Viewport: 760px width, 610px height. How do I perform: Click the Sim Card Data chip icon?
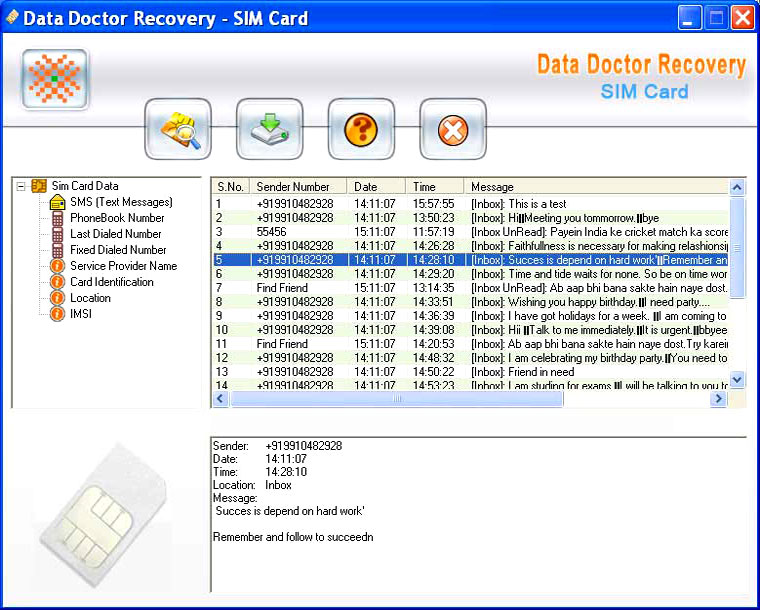pyautogui.click(x=39, y=186)
